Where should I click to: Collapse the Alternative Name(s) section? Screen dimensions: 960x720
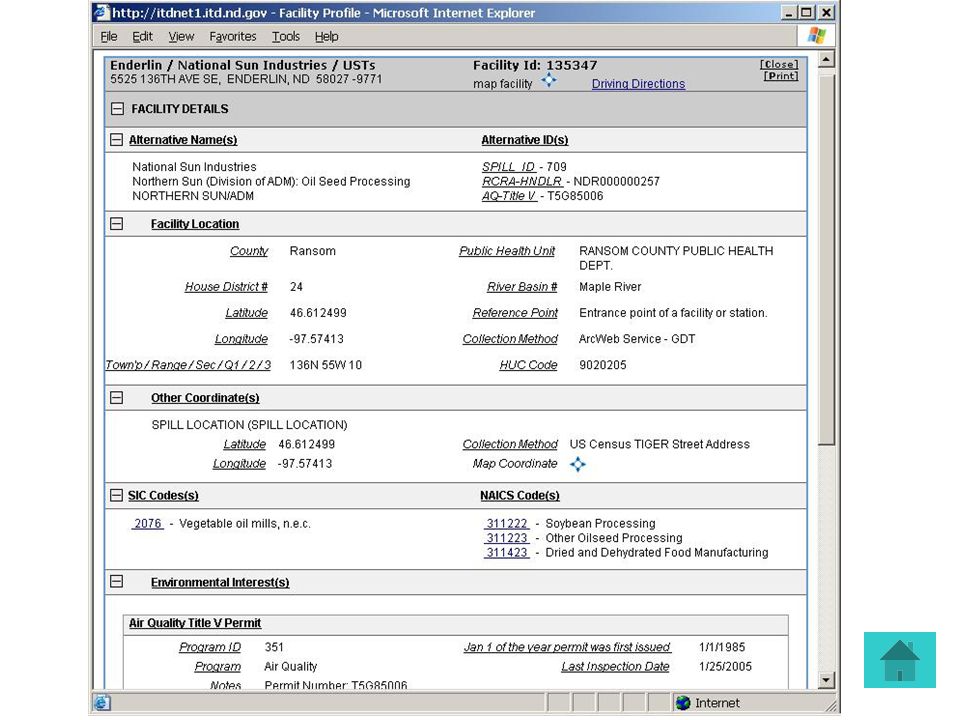[116, 140]
